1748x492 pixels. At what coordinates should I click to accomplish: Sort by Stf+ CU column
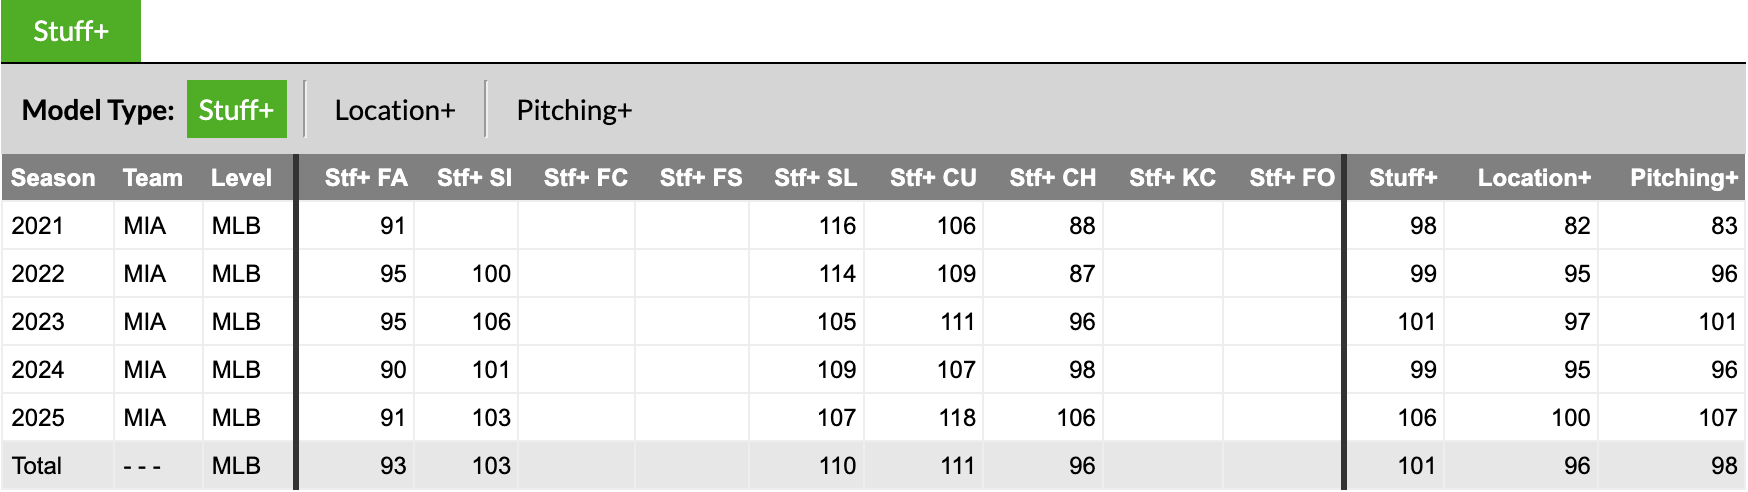point(933,178)
